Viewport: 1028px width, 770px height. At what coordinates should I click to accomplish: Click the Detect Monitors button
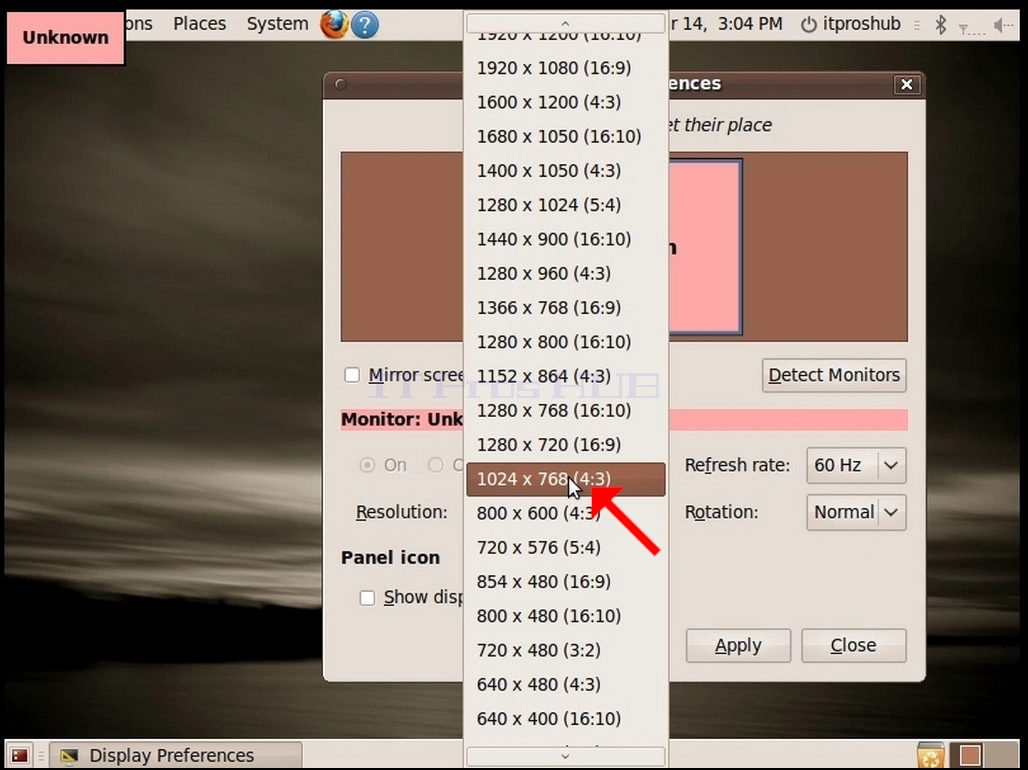[834, 375]
